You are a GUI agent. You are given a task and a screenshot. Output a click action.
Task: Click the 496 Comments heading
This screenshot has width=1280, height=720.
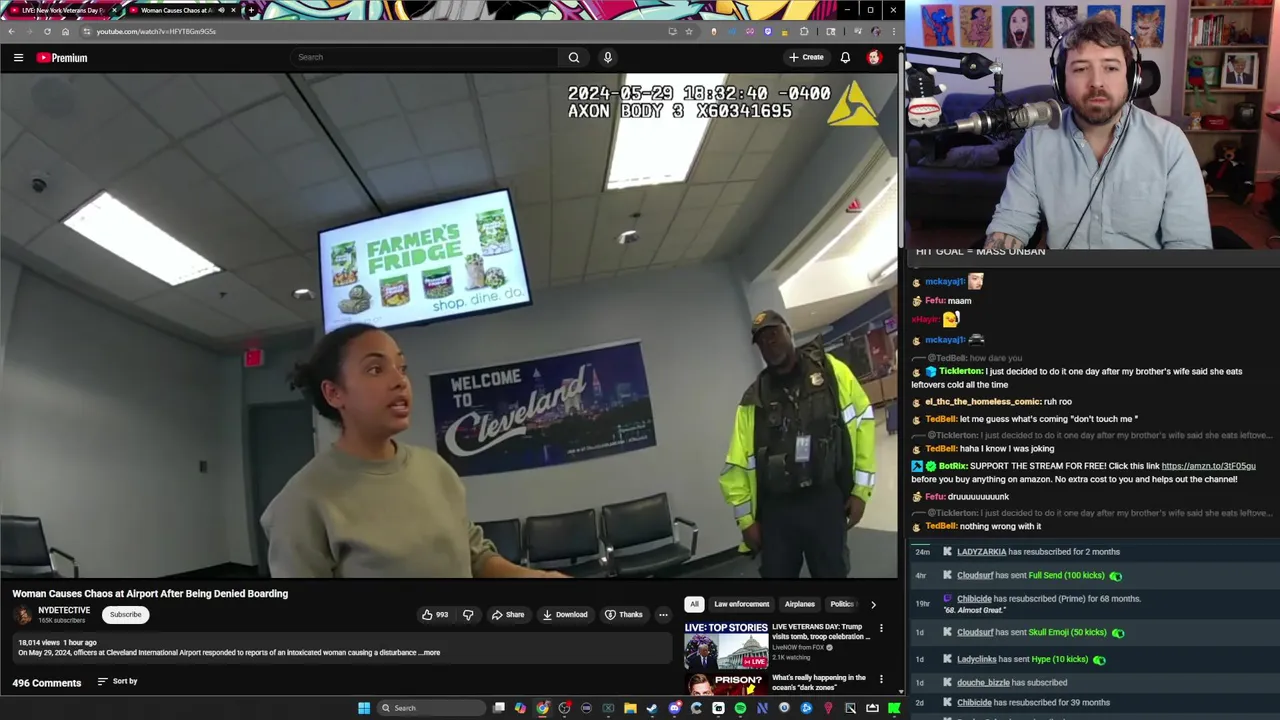(47, 683)
